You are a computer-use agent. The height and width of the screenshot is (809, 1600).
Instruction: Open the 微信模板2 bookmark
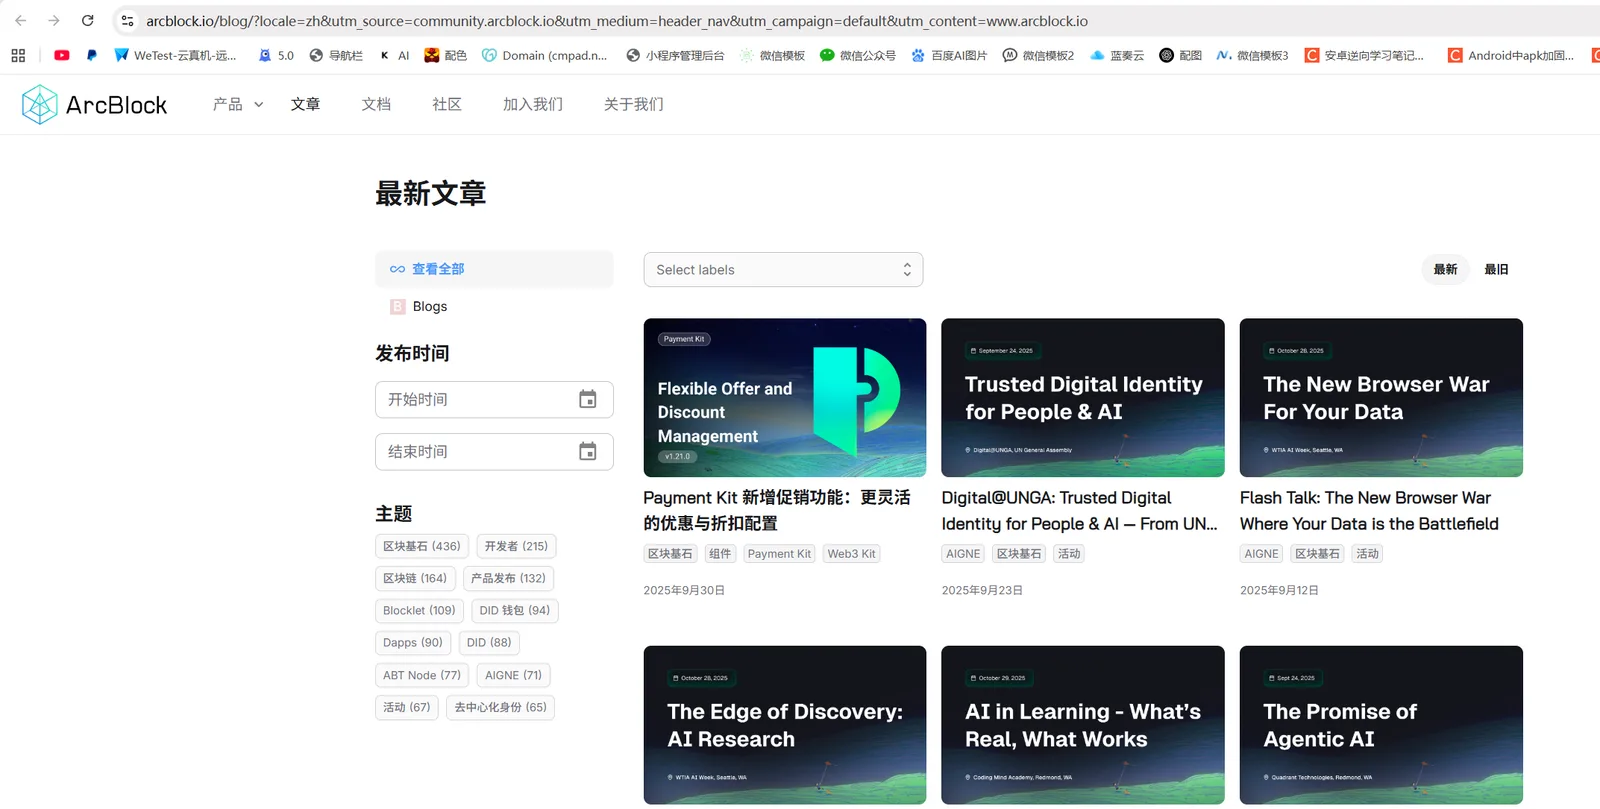[1038, 56]
